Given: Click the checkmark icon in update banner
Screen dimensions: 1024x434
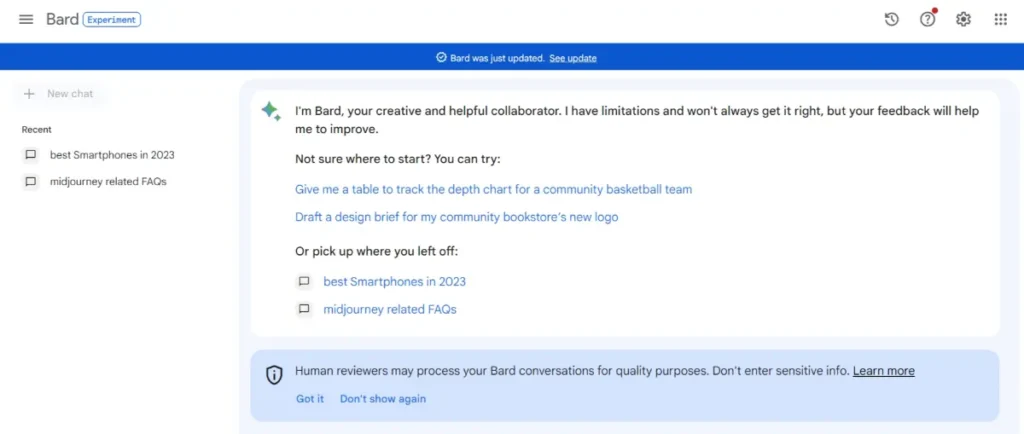Looking at the screenshot, I should tap(441, 57).
